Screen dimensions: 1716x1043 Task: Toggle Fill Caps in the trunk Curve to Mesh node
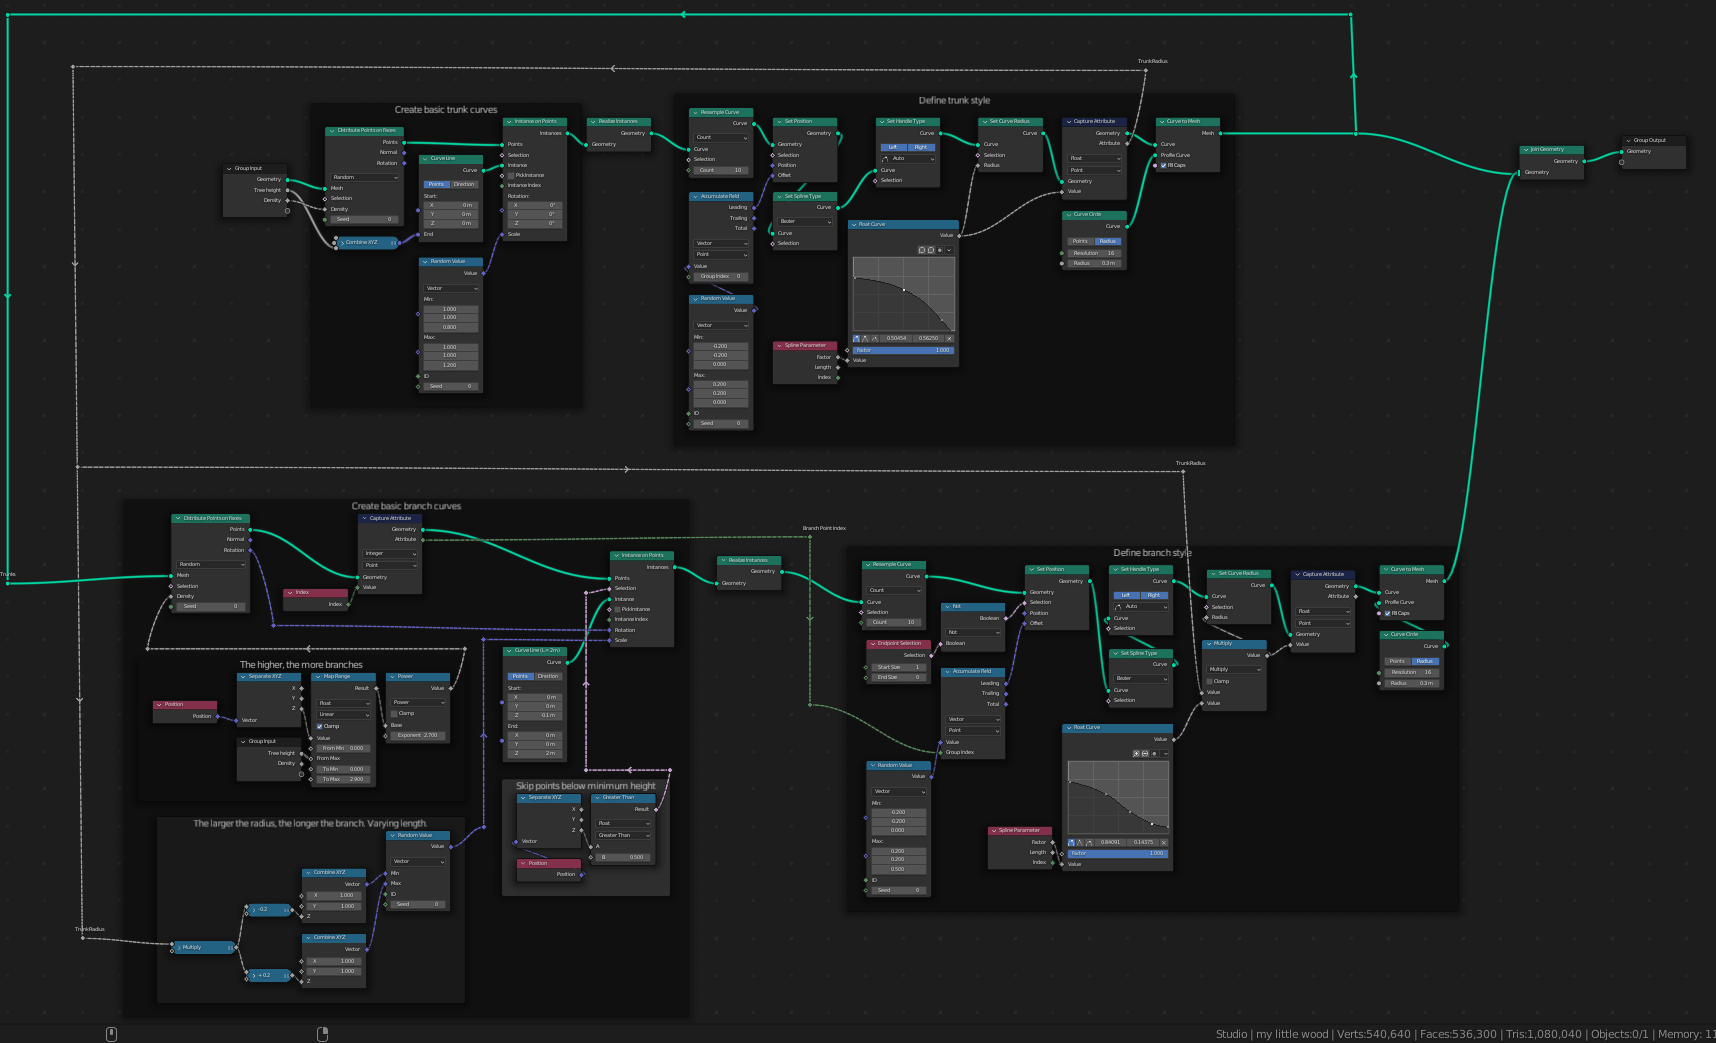pyautogui.click(x=1163, y=165)
